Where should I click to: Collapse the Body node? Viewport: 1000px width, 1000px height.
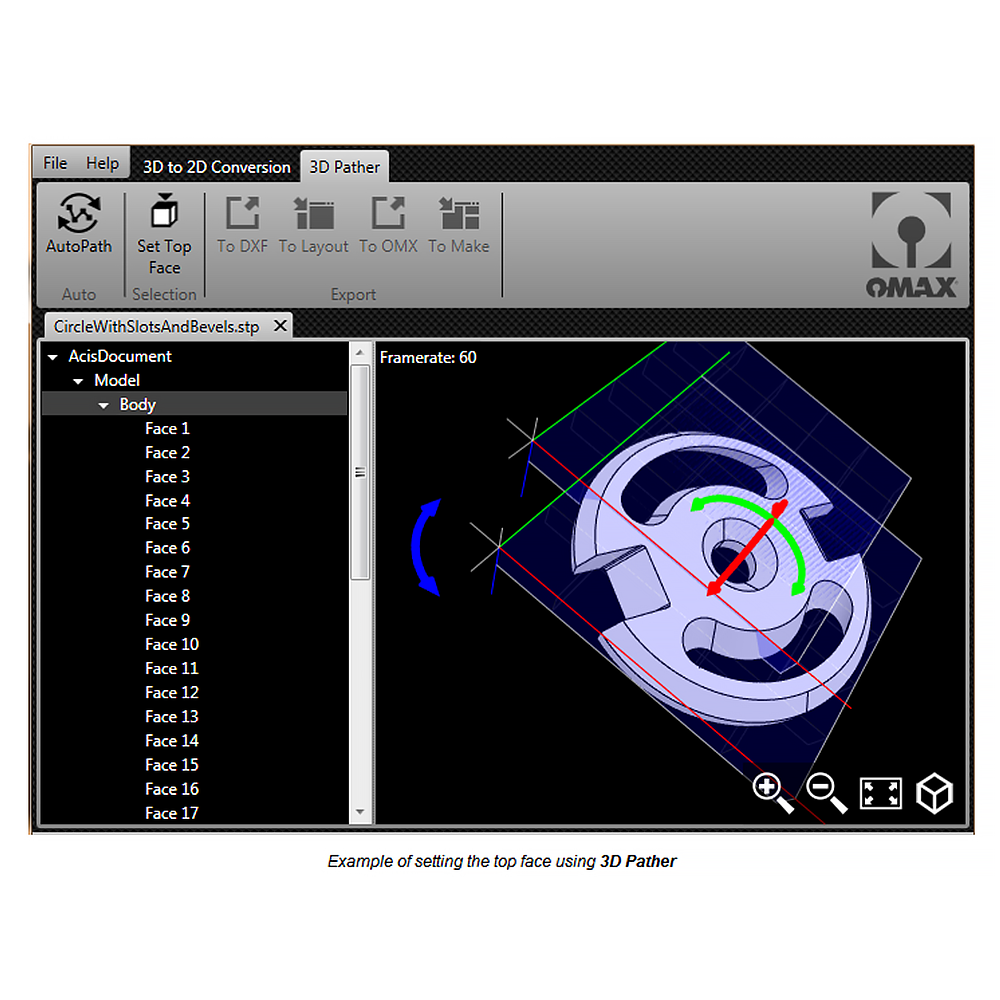point(103,405)
